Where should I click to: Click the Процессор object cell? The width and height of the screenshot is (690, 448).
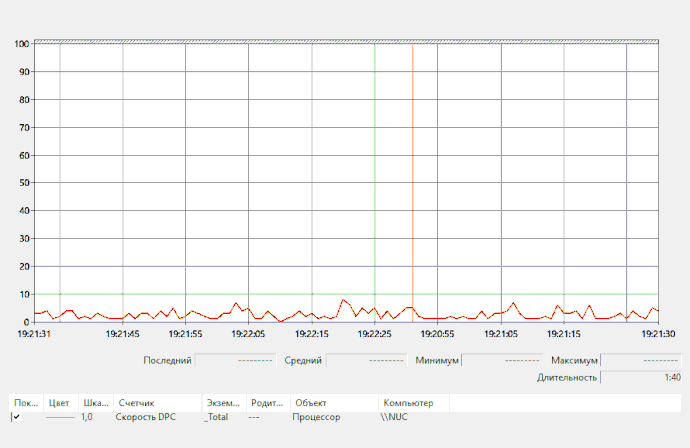coord(316,417)
